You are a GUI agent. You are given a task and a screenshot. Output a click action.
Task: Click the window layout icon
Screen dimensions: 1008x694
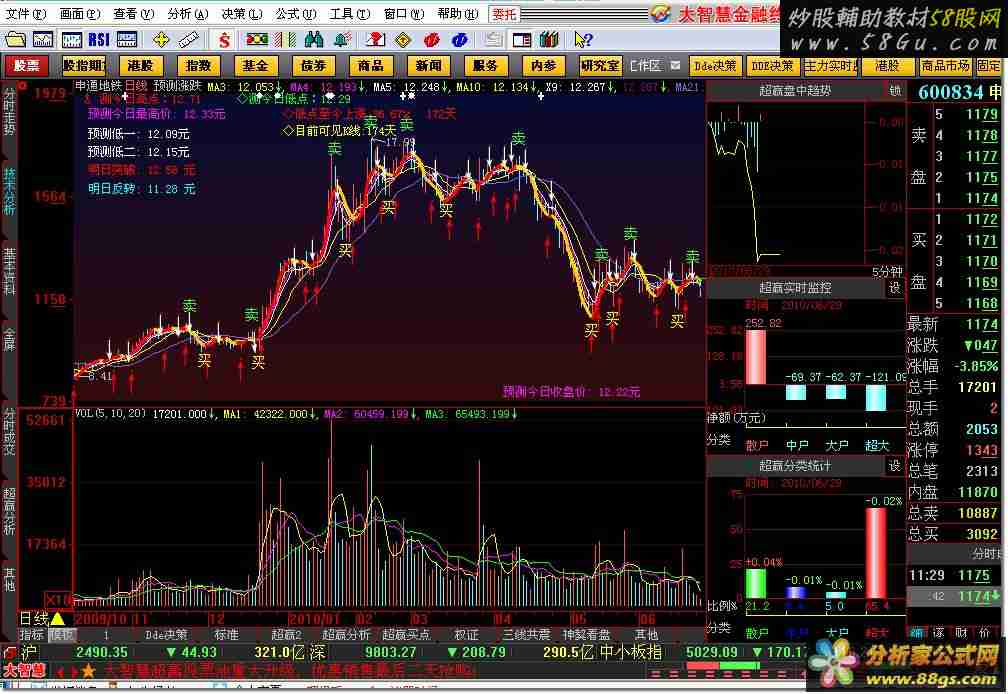[x=521, y=40]
